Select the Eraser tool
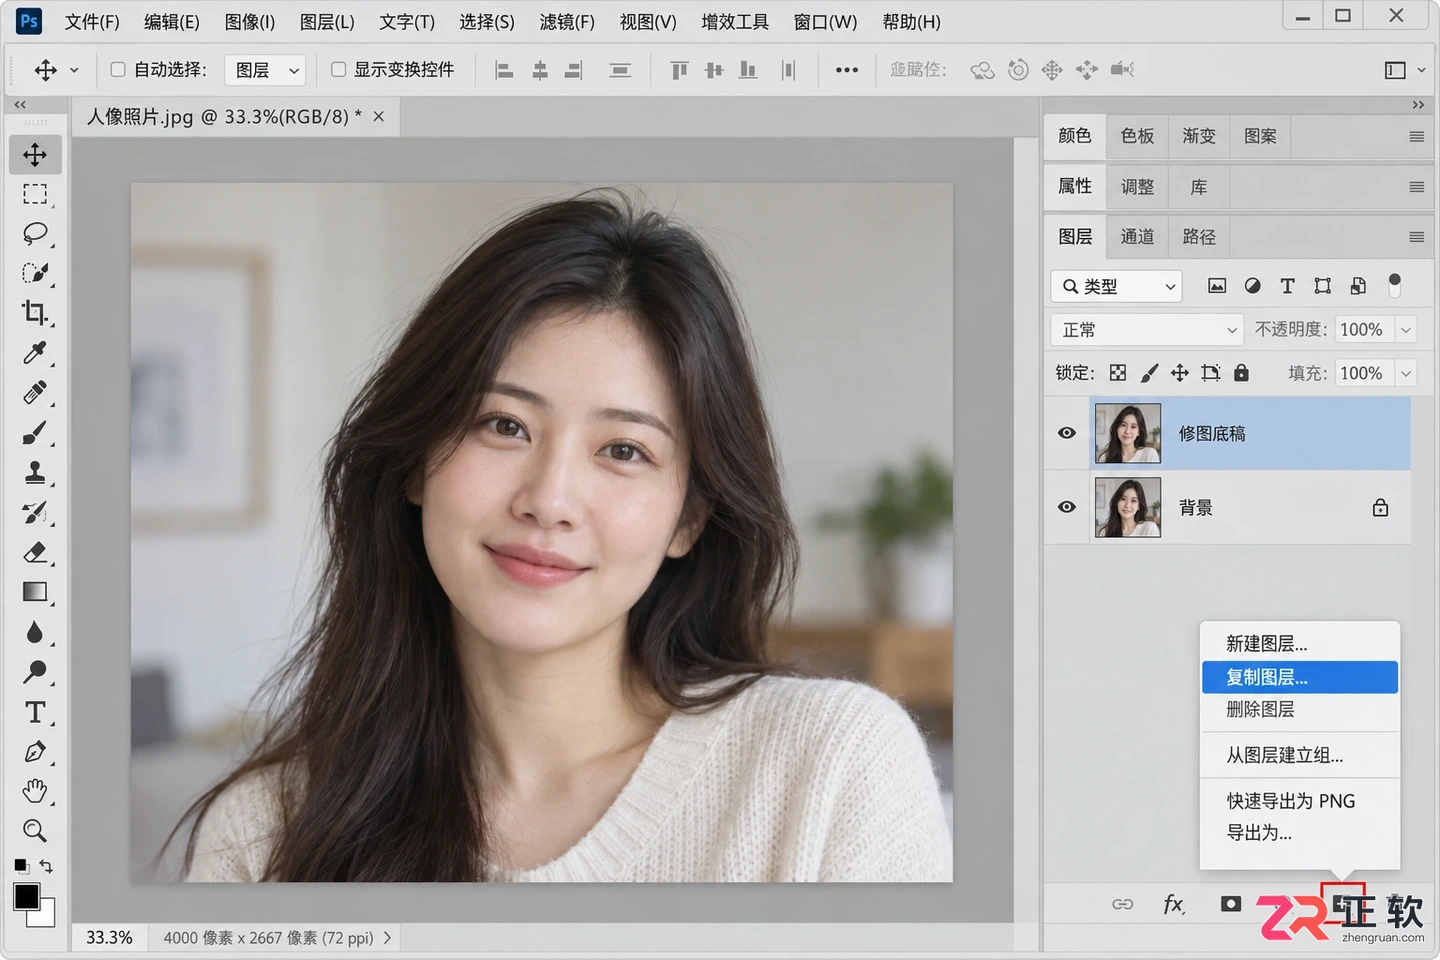Viewport: 1440px width, 960px height. point(35,552)
